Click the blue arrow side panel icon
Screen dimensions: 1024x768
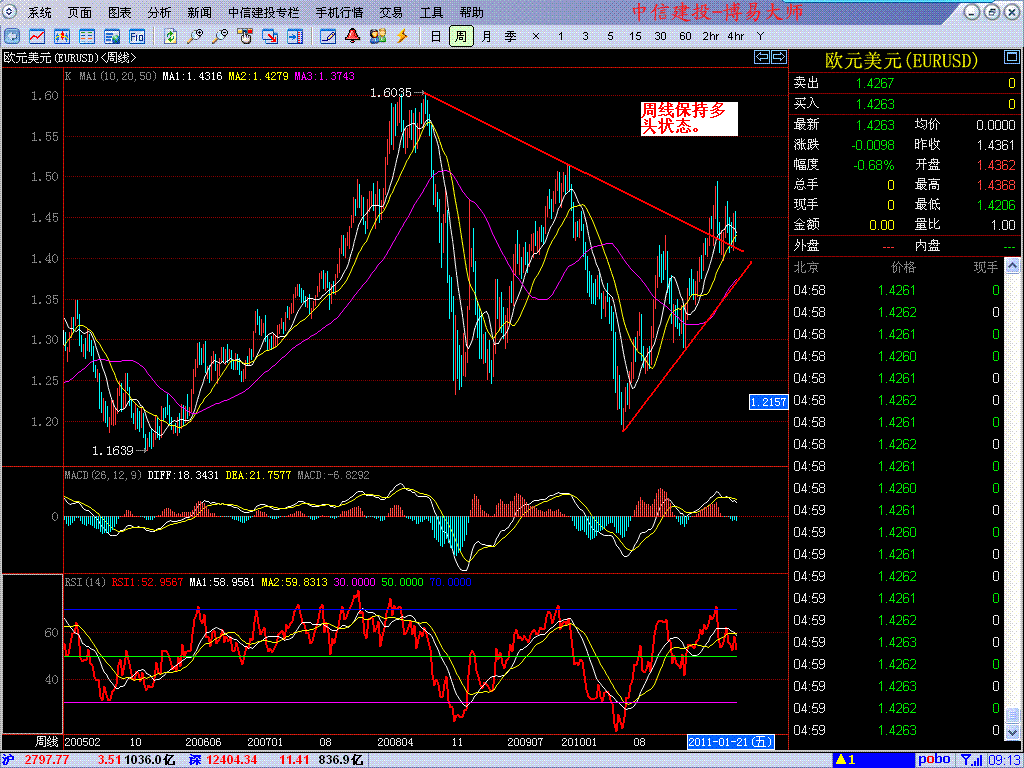295,36
